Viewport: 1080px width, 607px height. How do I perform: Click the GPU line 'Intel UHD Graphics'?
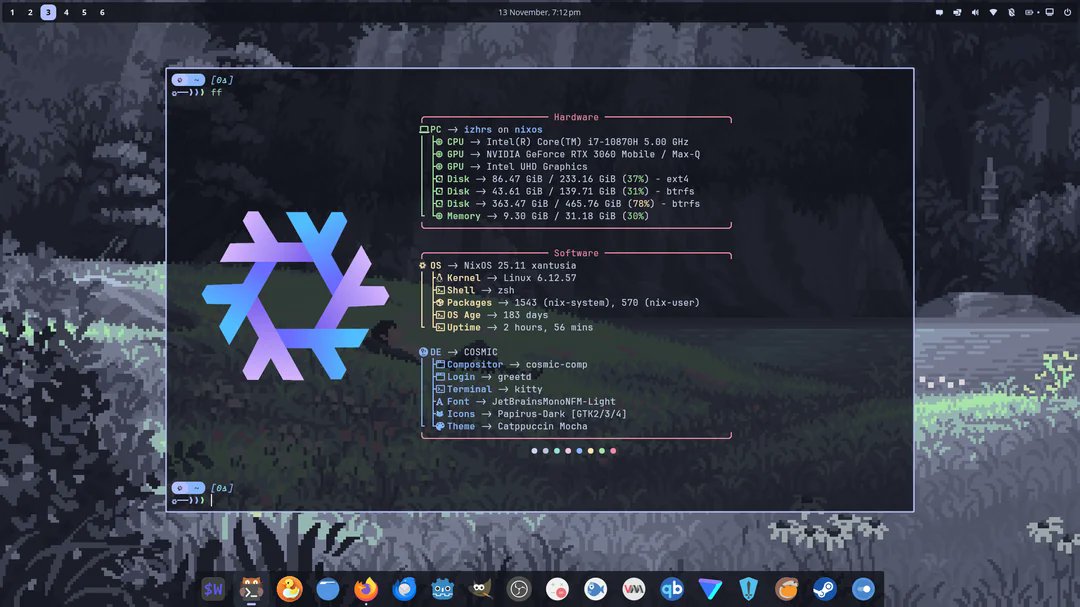pos(510,167)
